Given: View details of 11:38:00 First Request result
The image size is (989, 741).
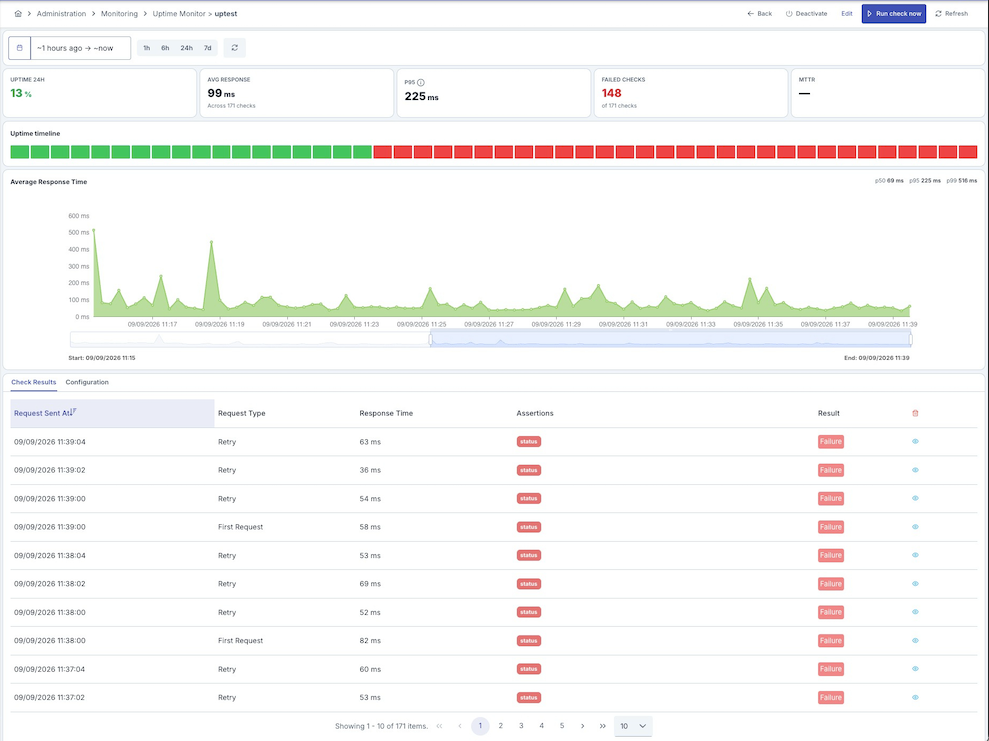Looking at the screenshot, I should pos(915,640).
